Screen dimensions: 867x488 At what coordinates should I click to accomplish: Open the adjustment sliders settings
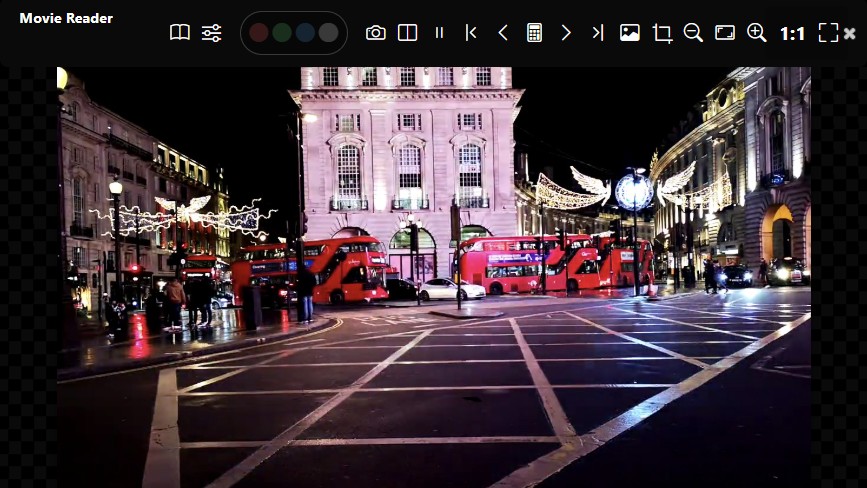click(x=212, y=33)
